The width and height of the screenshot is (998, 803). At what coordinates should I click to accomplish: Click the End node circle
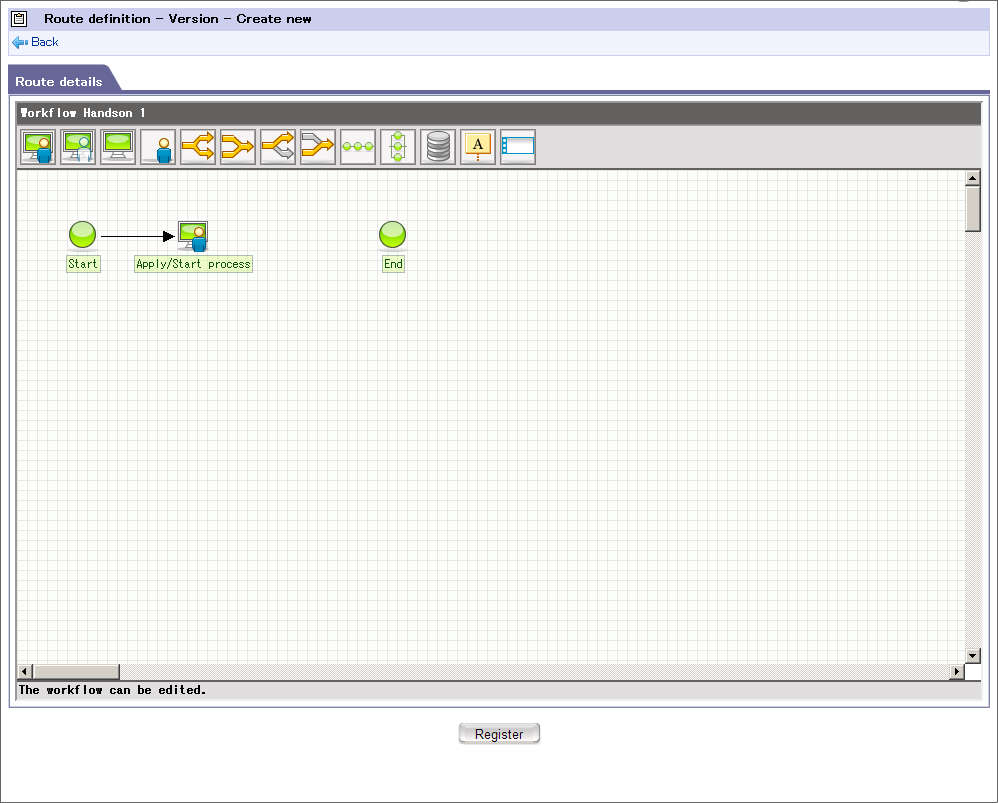[393, 234]
